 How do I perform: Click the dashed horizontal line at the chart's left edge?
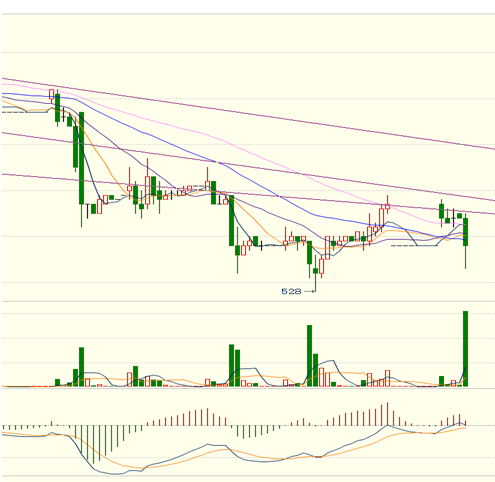tap(14, 112)
